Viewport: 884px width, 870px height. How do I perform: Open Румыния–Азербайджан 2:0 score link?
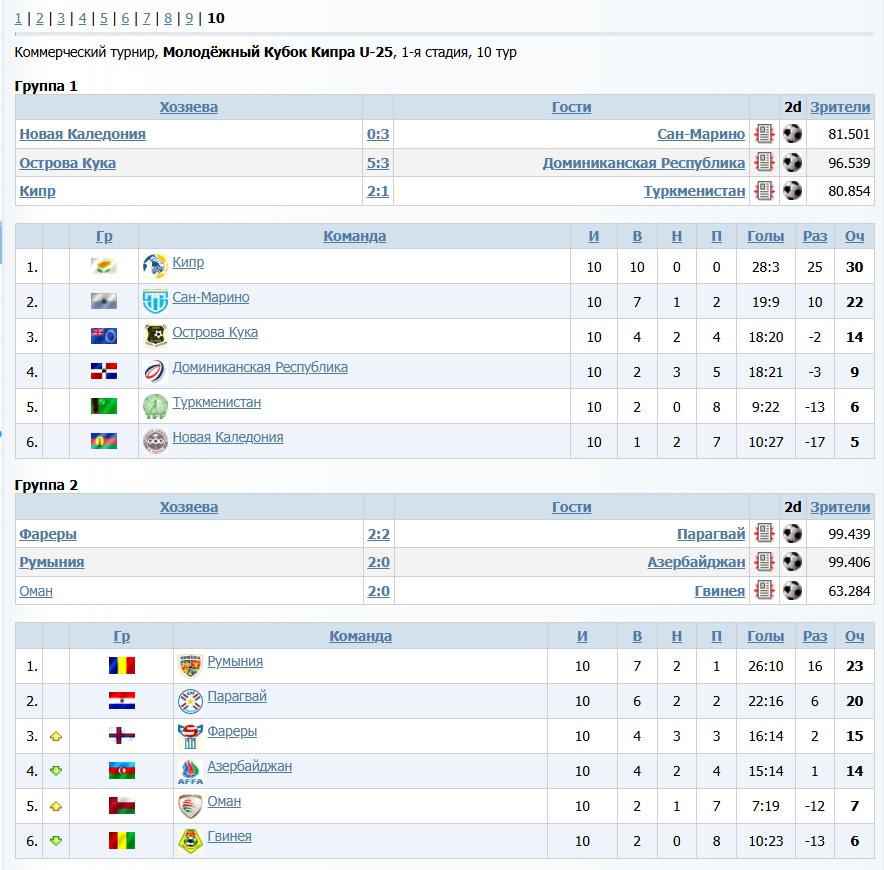tap(378, 562)
